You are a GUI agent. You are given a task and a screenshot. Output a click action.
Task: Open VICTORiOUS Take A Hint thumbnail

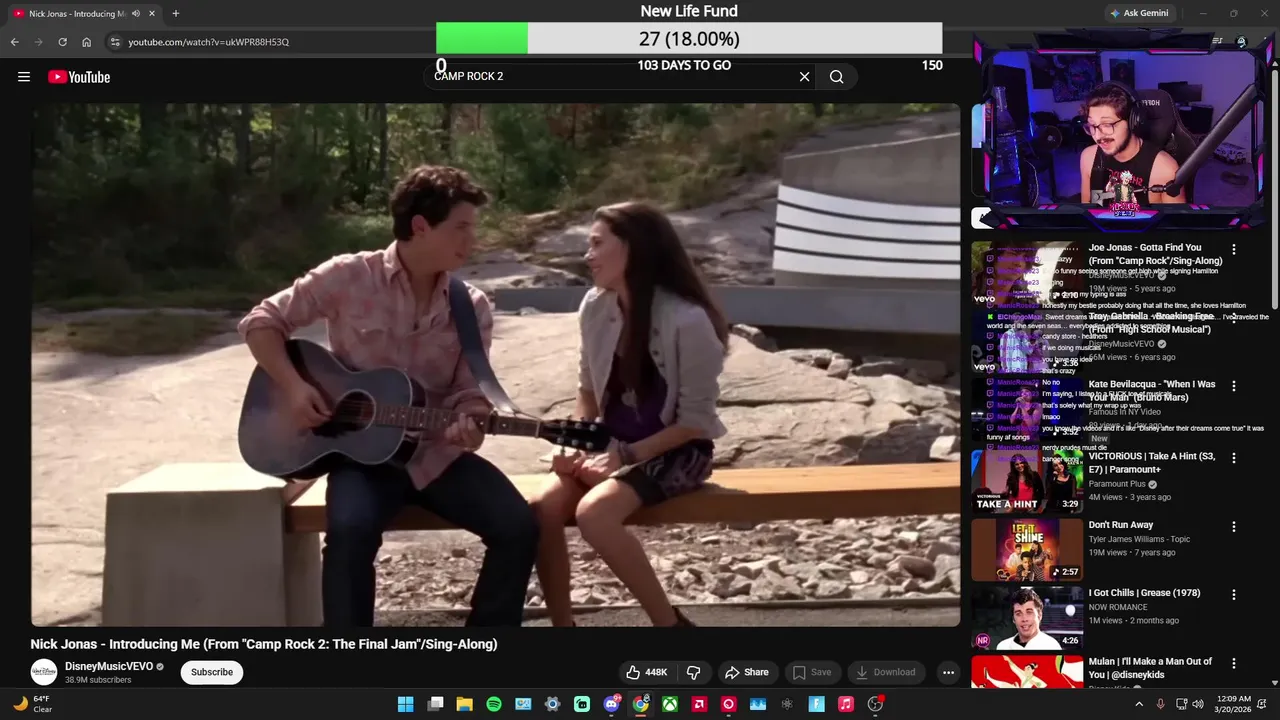point(1027,481)
